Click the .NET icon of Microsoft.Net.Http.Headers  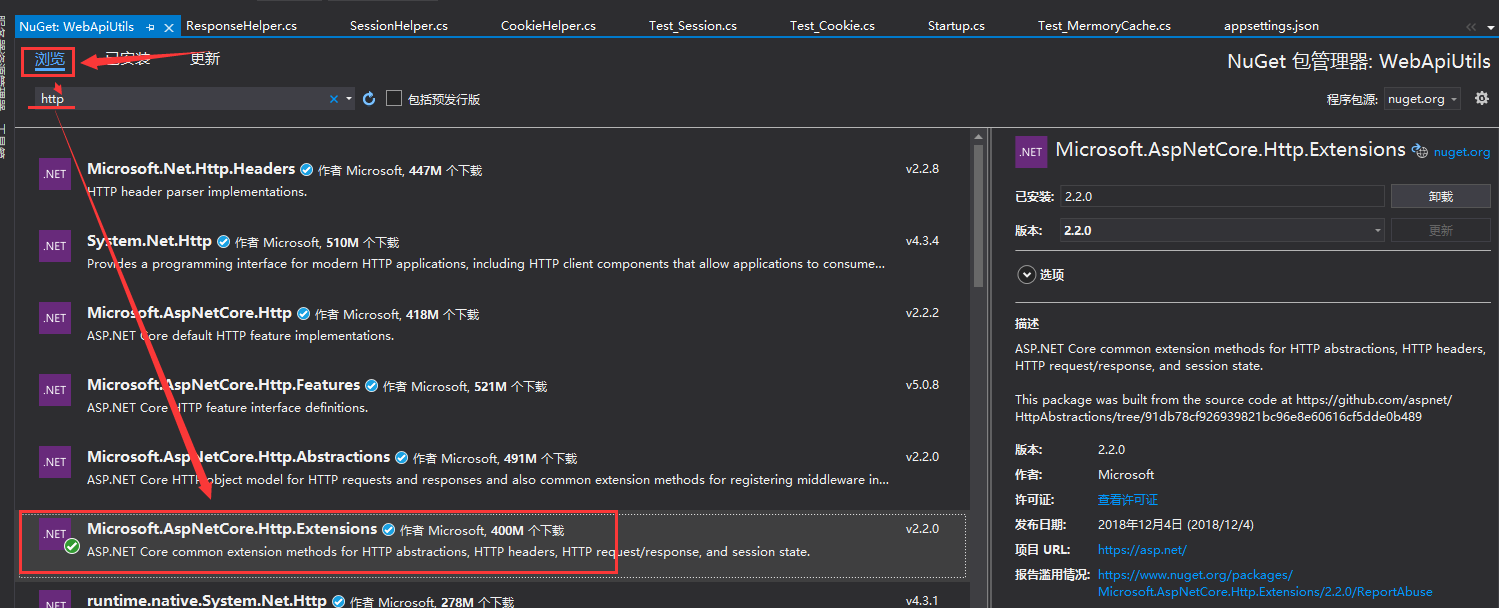click(54, 173)
